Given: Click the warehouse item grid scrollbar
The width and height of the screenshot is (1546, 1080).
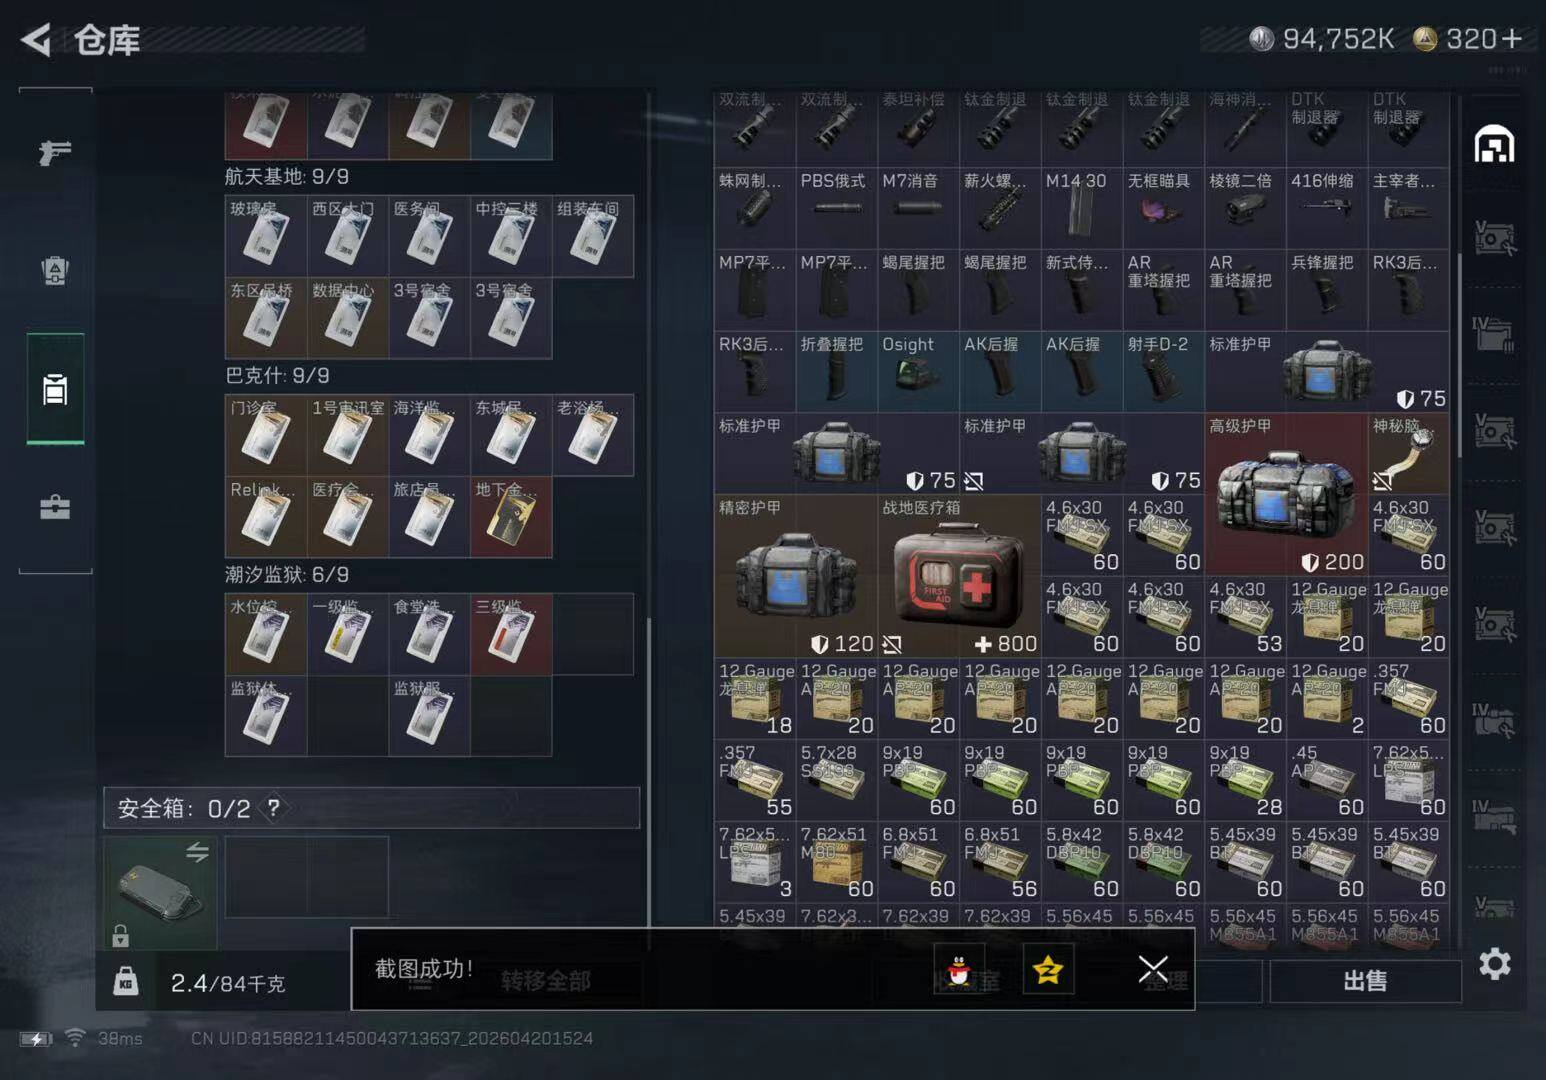Looking at the screenshot, I should [1460, 356].
